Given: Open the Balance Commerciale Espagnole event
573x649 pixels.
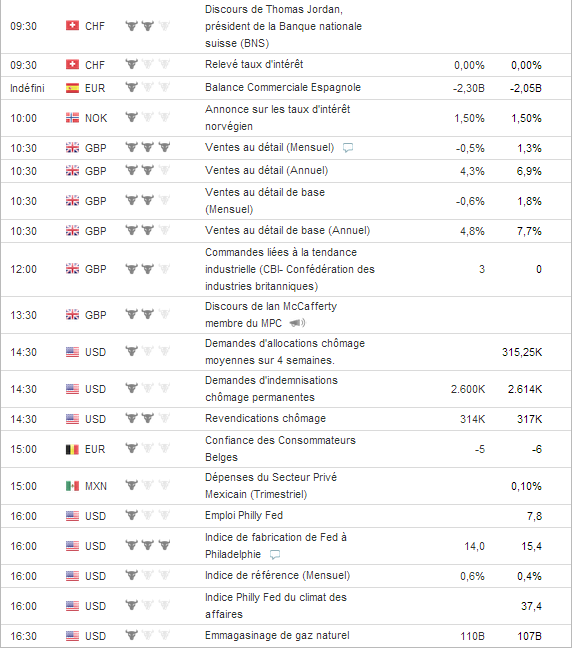Looking at the screenshot, I should click(x=283, y=88).
